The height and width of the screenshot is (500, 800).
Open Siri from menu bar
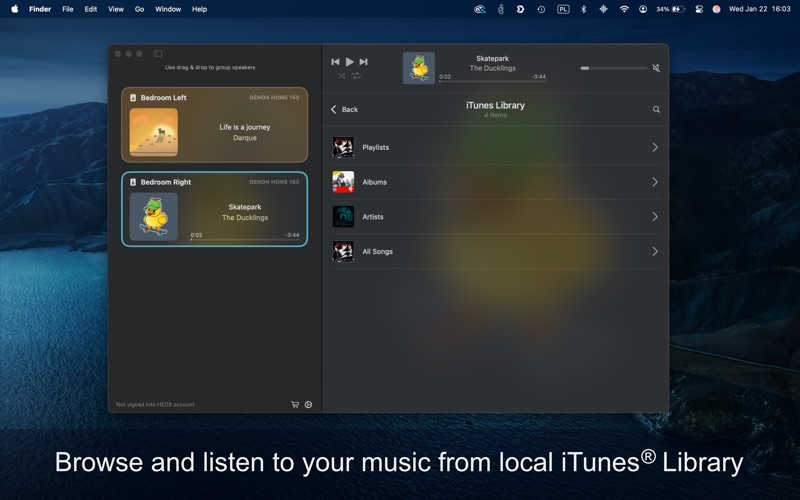click(x=716, y=9)
